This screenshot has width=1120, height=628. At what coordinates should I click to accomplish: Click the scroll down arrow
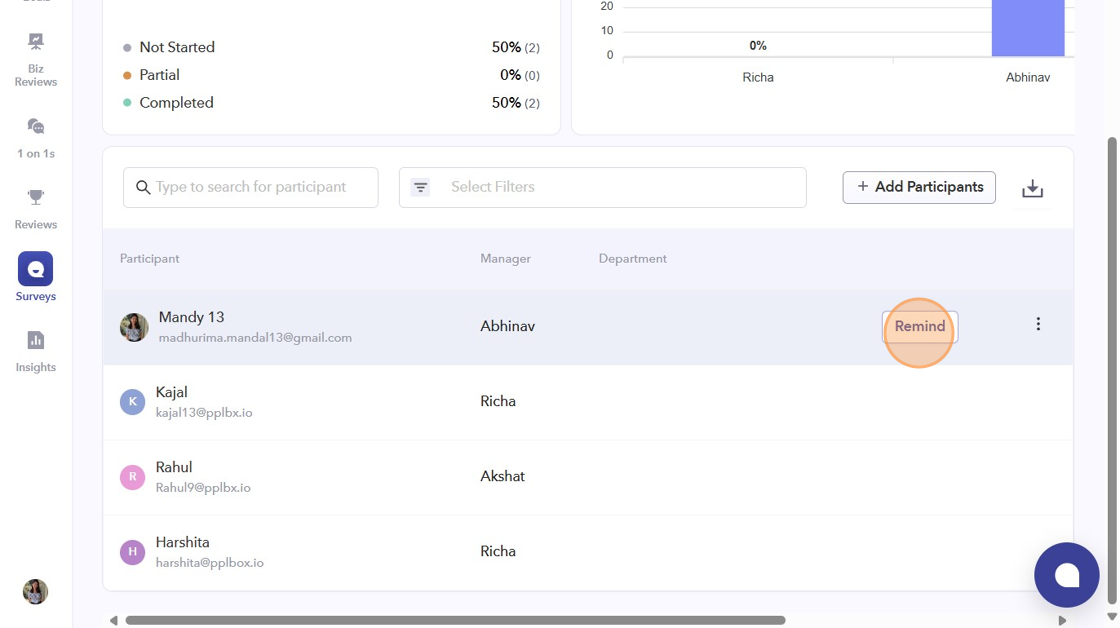1111,617
